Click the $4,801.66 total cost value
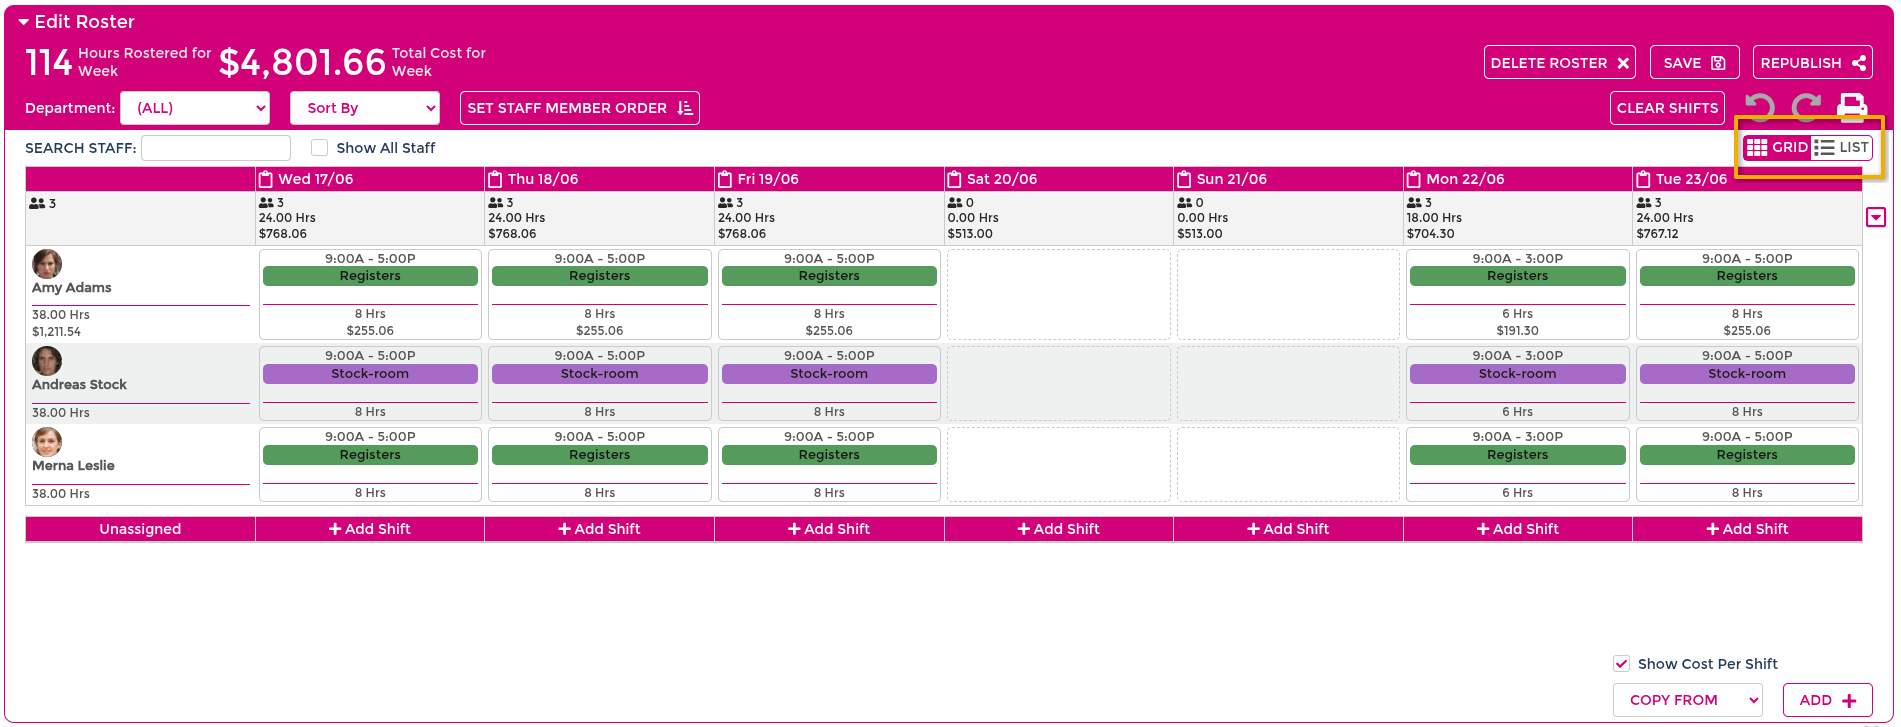 point(302,62)
